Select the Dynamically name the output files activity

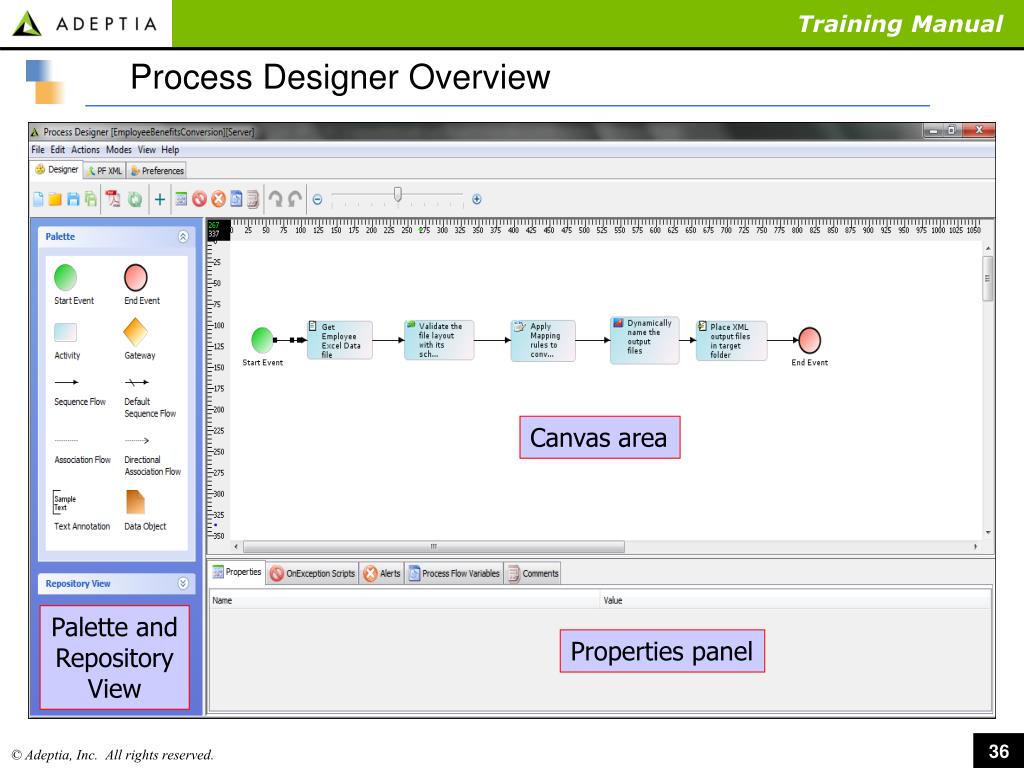click(644, 340)
